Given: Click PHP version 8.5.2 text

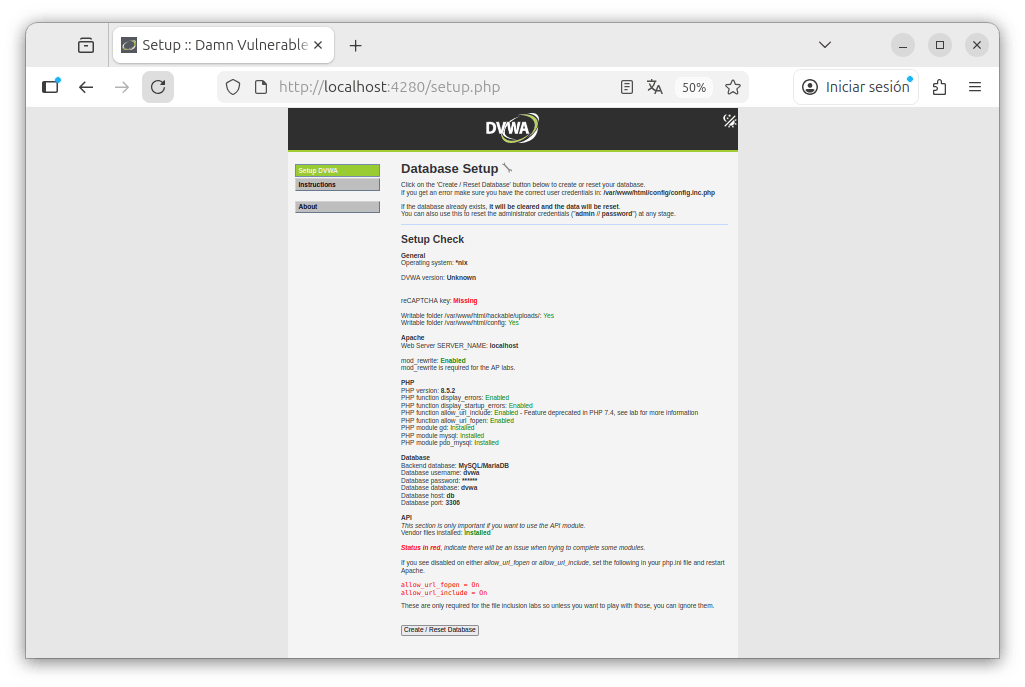Looking at the screenshot, I should pyautogui.click(x=428, y=390).
